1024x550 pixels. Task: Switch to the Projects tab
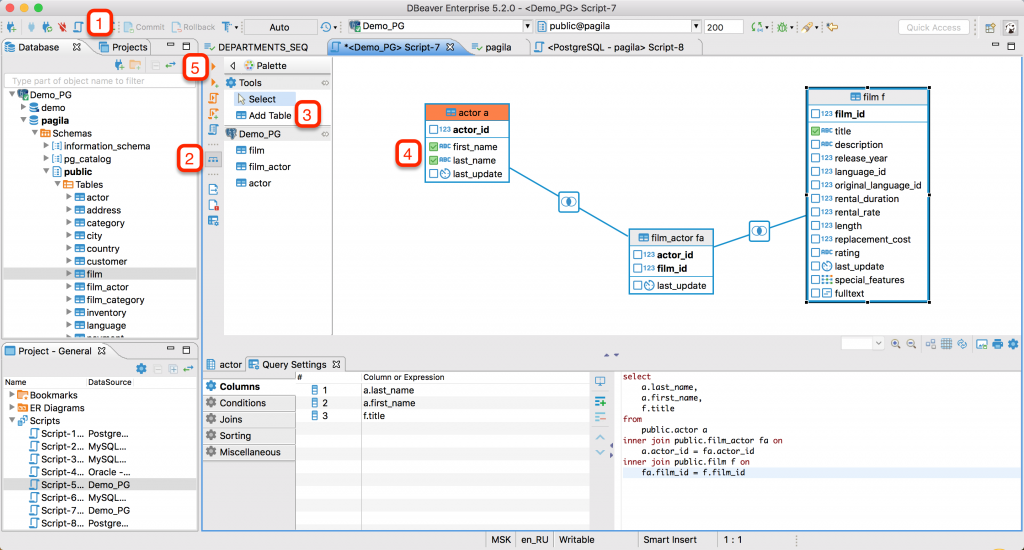pos(123,47)
